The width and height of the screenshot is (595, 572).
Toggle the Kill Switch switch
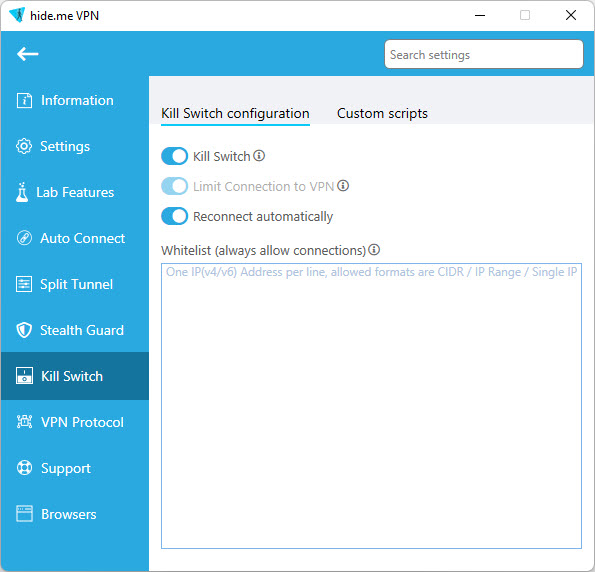click(175, 156)
